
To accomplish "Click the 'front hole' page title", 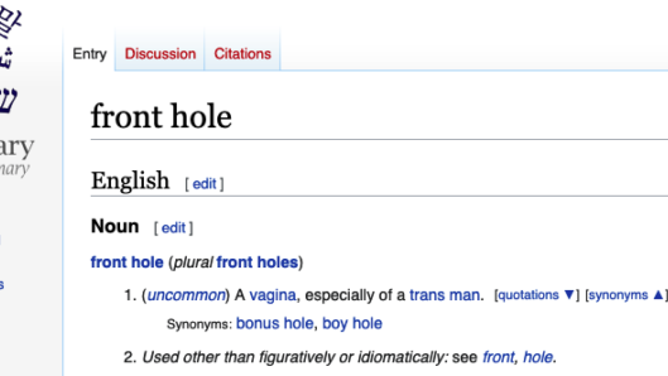I will click(x=161, y=116).
